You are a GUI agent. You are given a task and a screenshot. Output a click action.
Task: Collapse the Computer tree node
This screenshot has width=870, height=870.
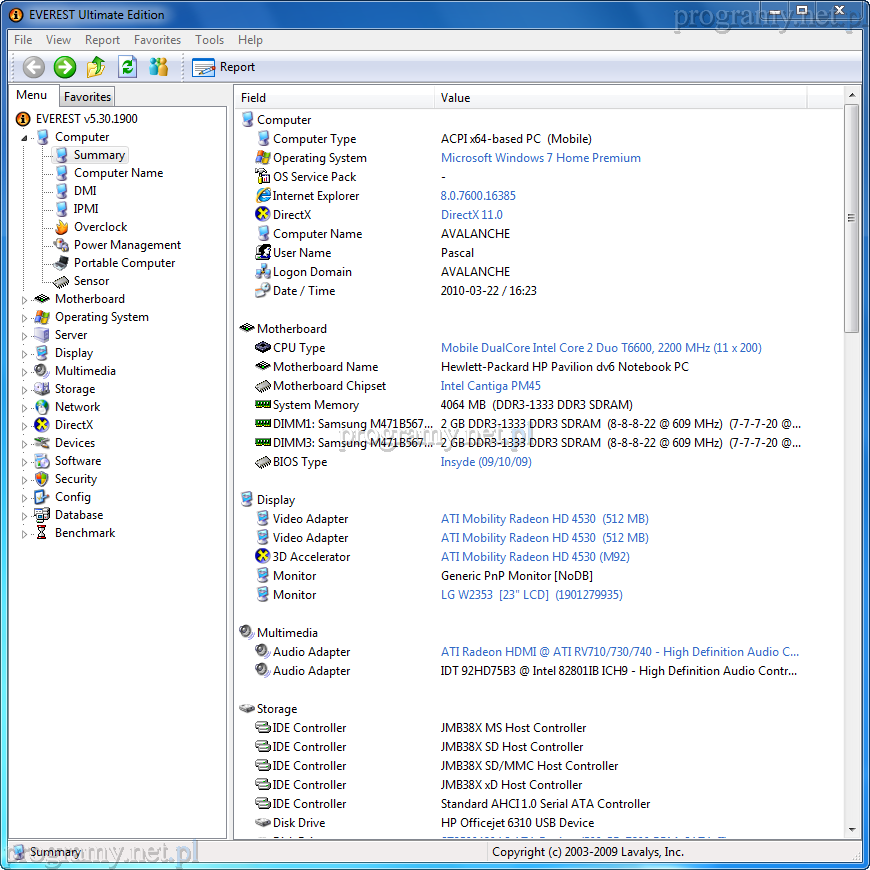coord(25,138)
